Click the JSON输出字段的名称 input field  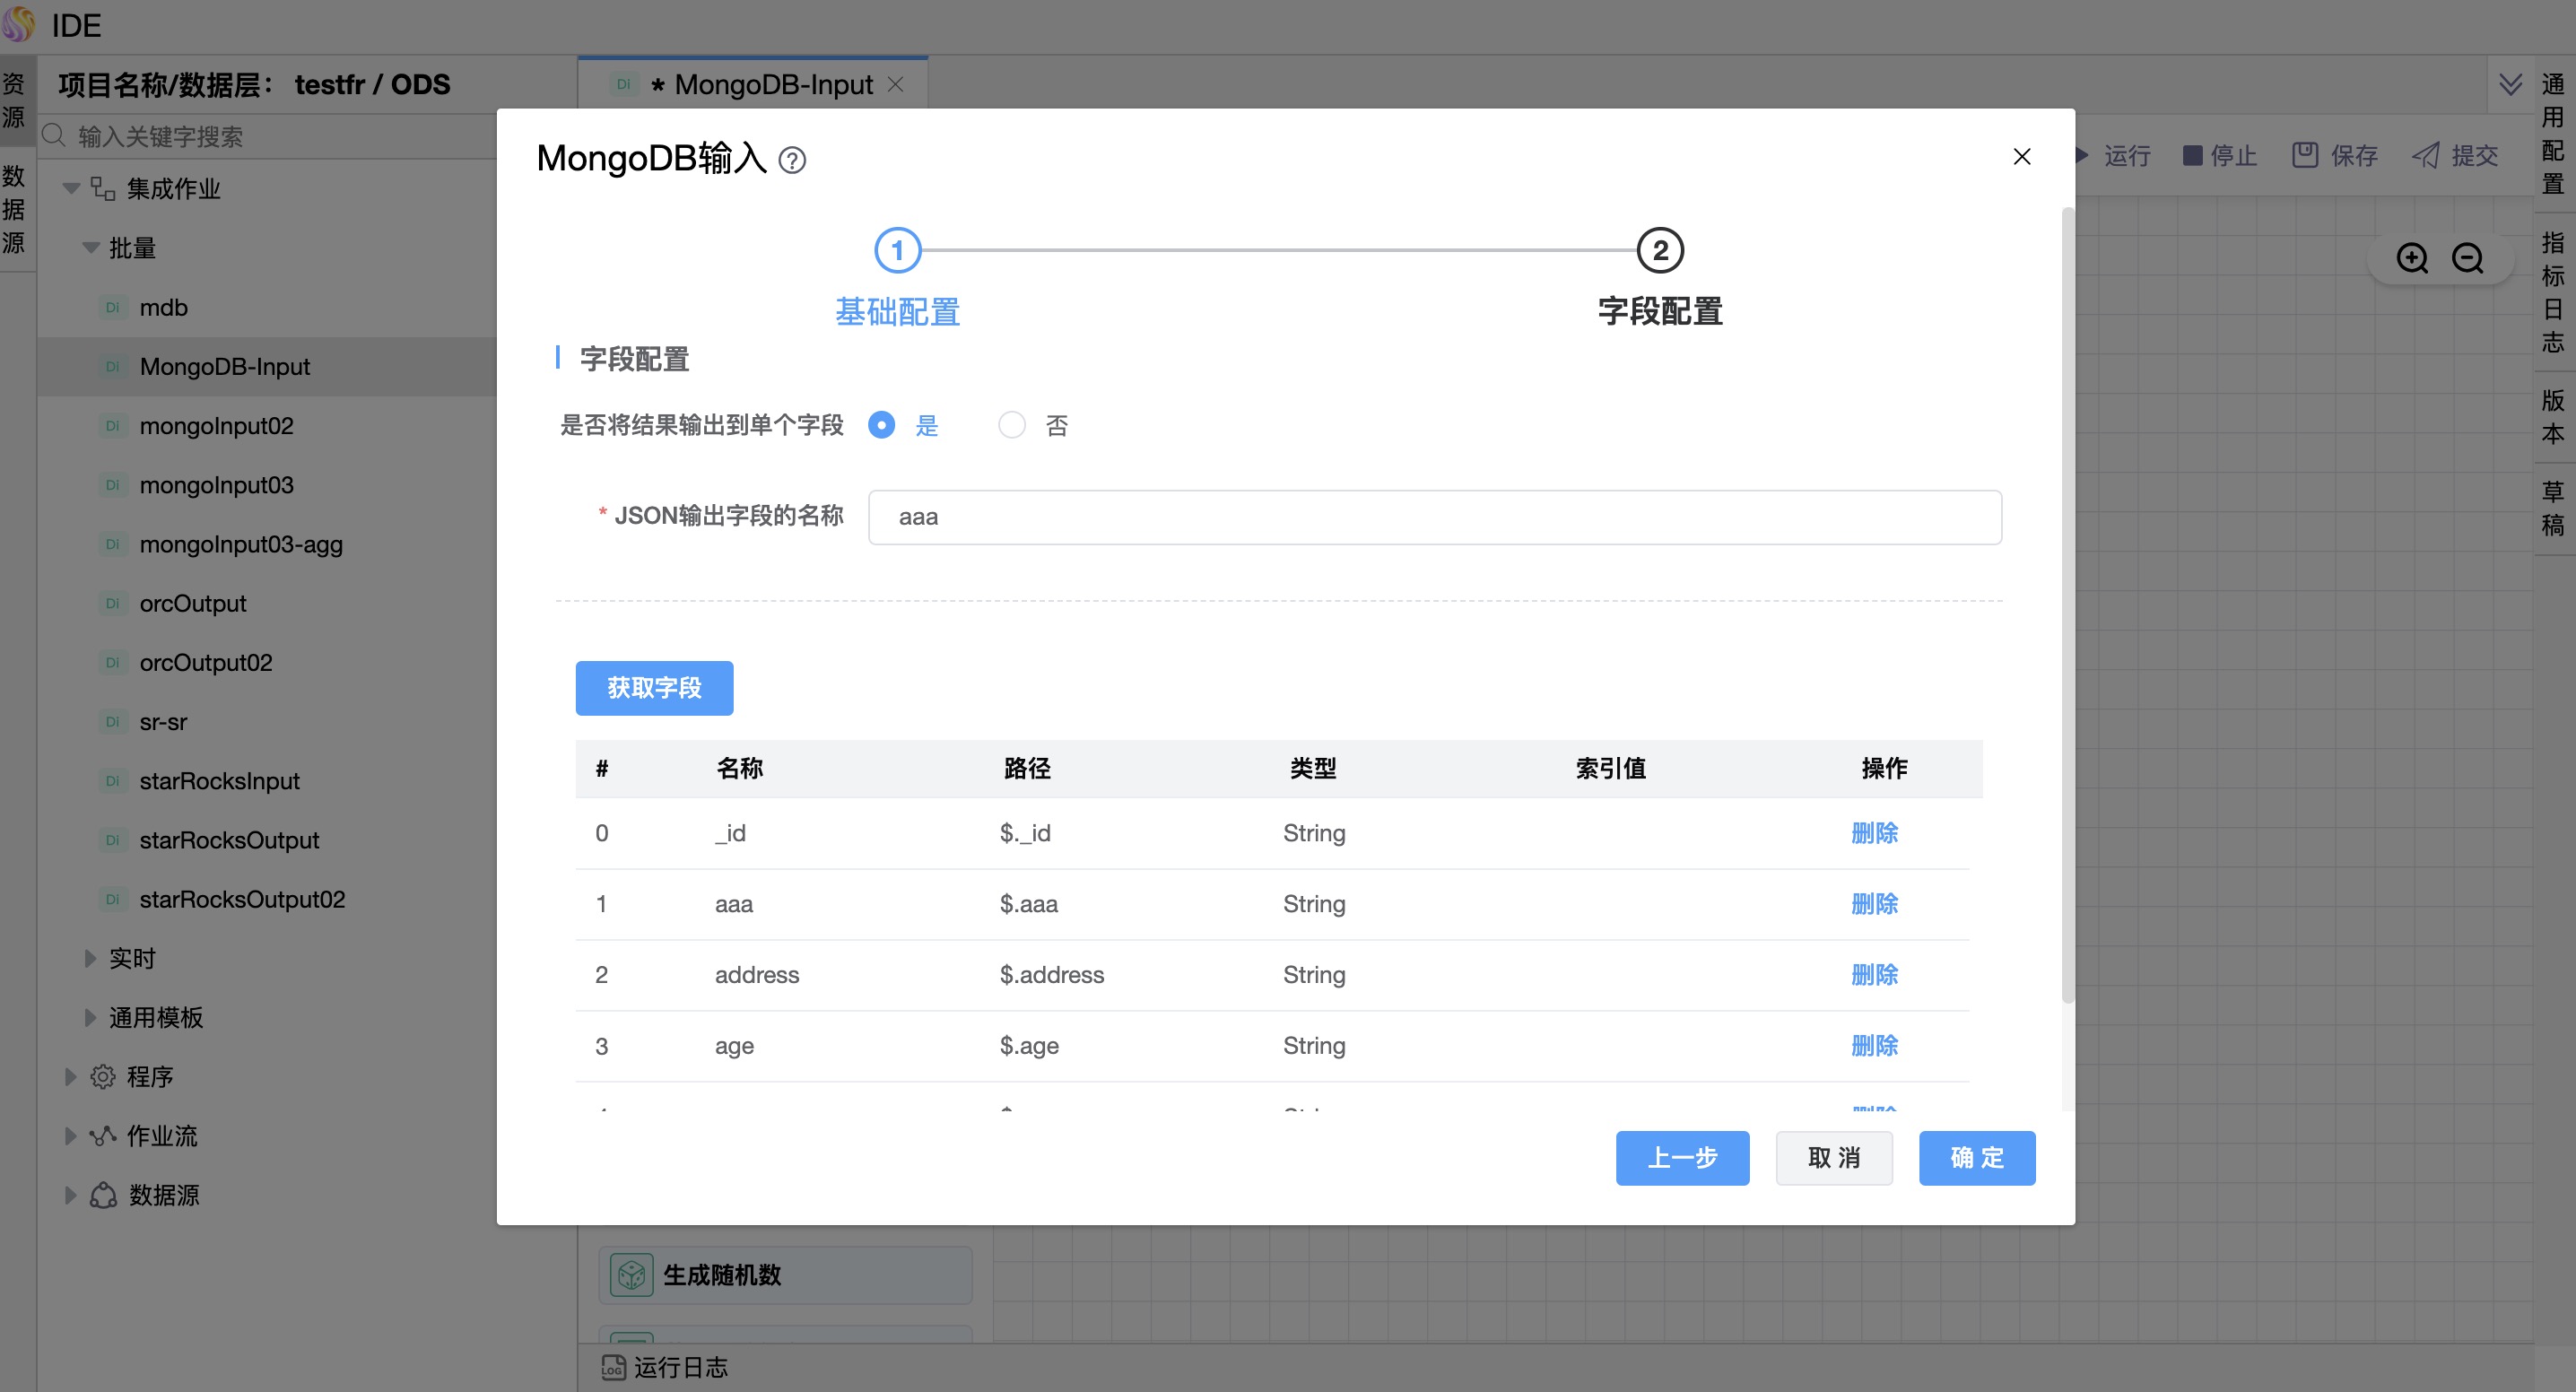[x=1434, y=517]
